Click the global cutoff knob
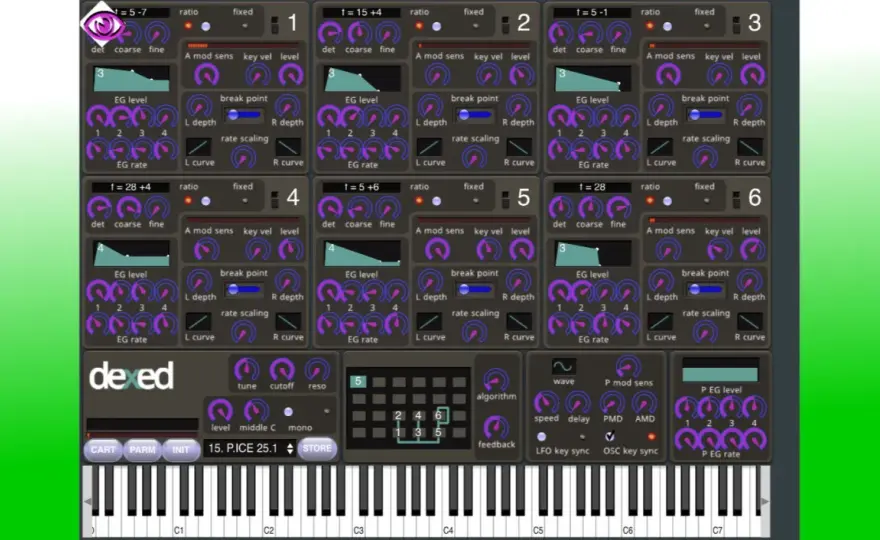The width and height of the screenshot is (880, 540). [x=282, y=370]
